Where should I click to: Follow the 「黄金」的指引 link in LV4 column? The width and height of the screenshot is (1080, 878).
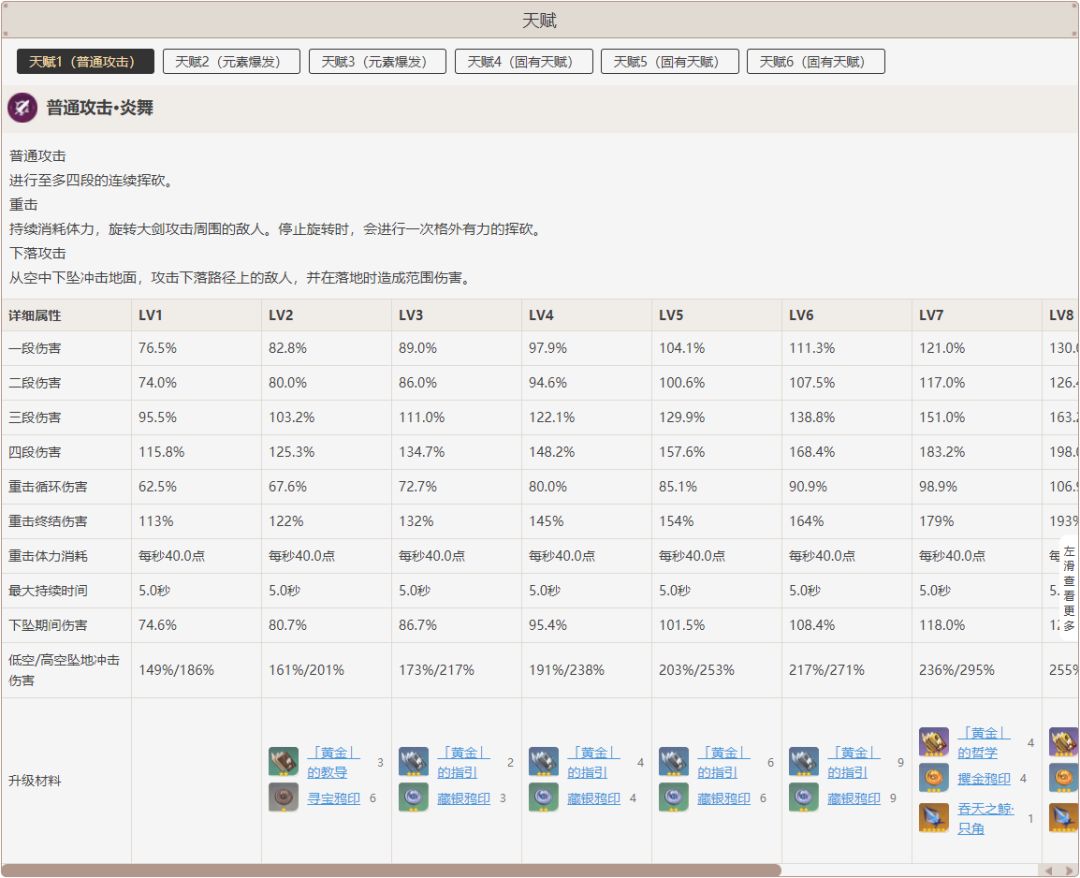pos(594,762)
